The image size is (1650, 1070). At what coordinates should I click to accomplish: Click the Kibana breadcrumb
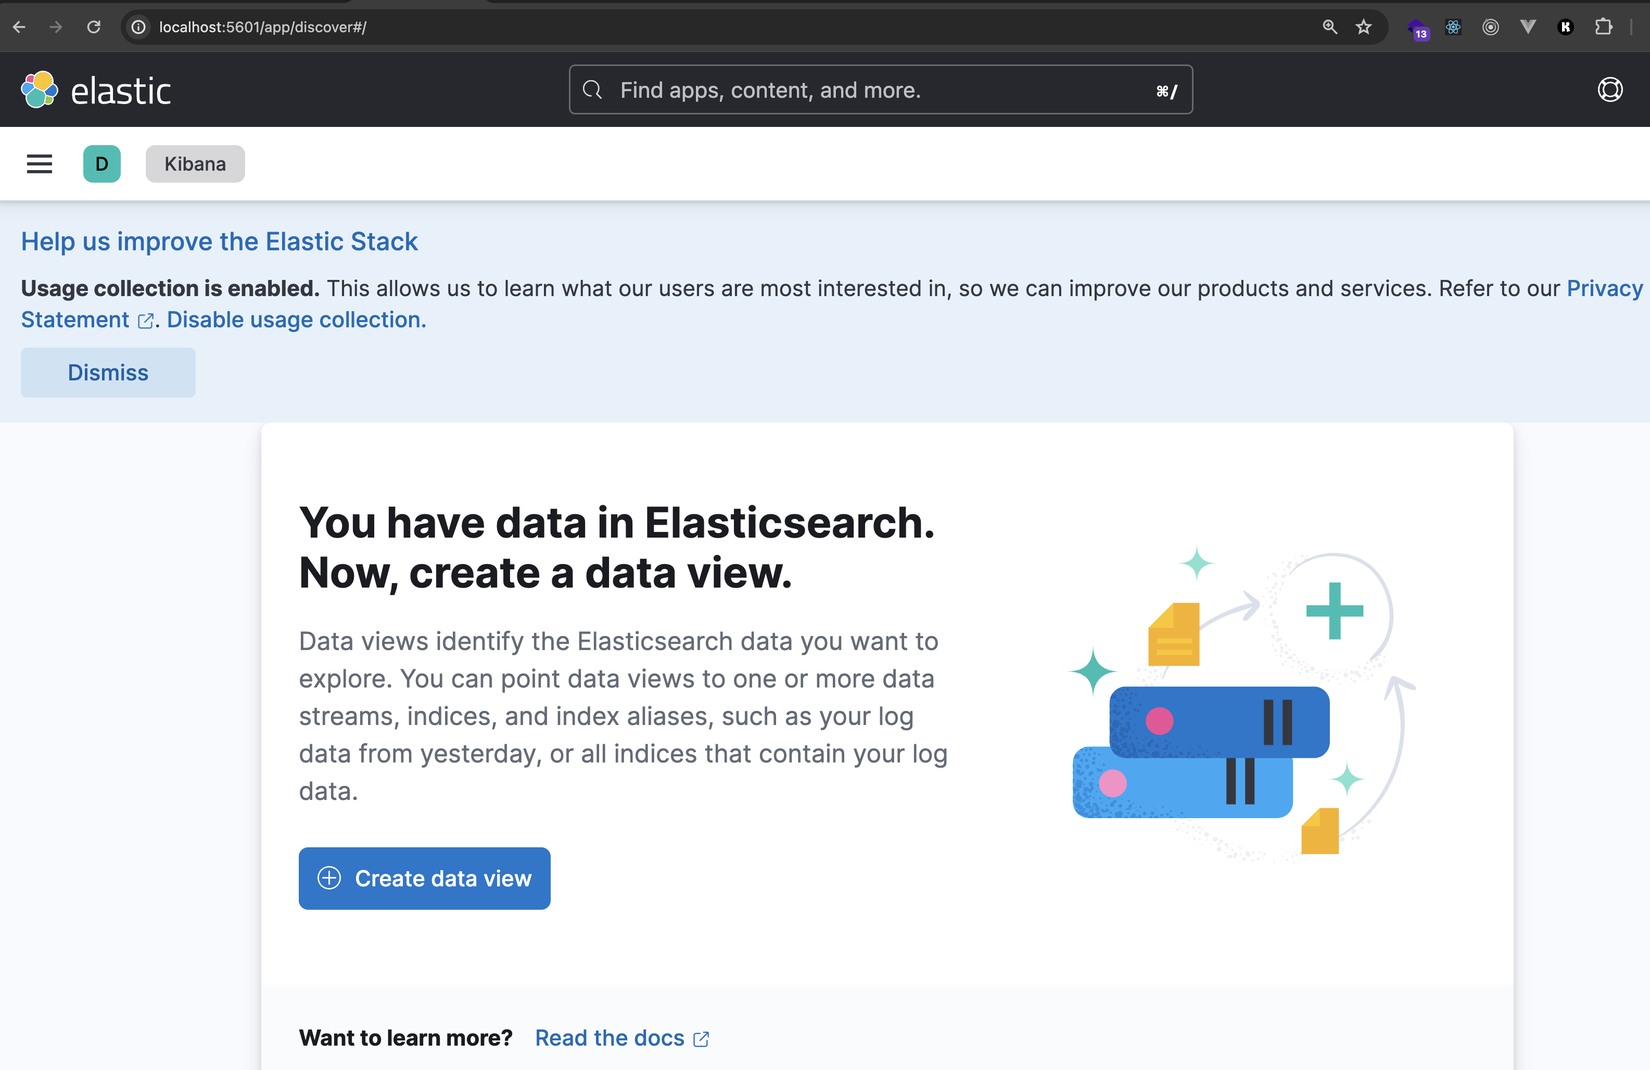pyautogui.click(x=195, y=164)
